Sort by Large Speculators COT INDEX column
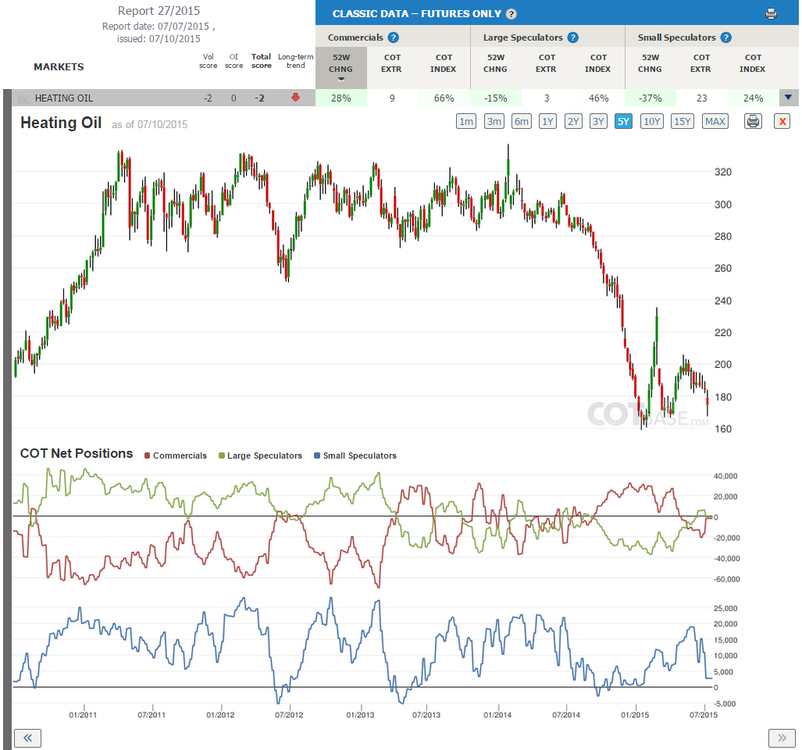Image resolution: width=802 pixels, height=750 pixels. tap(598, 63)
